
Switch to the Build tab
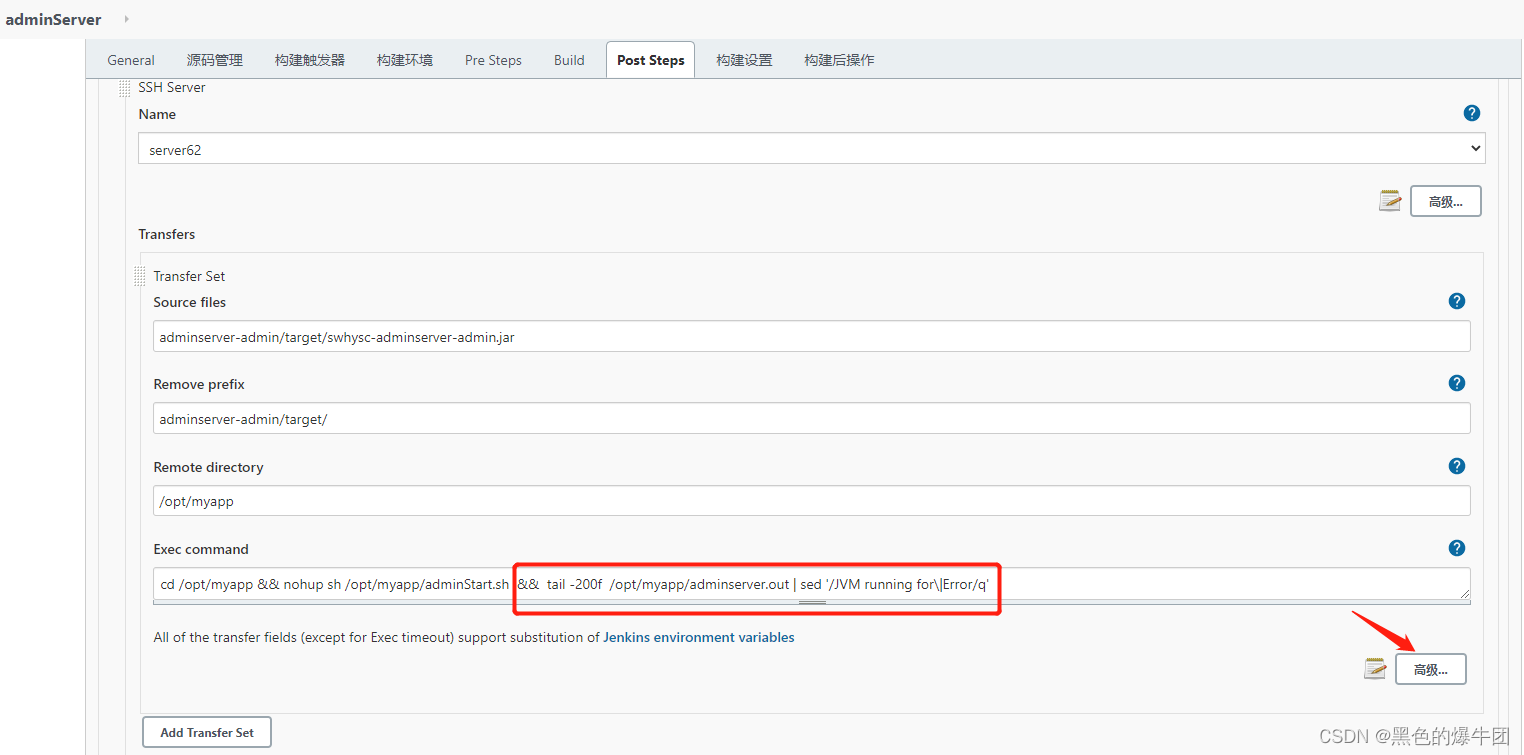[569, 60]
